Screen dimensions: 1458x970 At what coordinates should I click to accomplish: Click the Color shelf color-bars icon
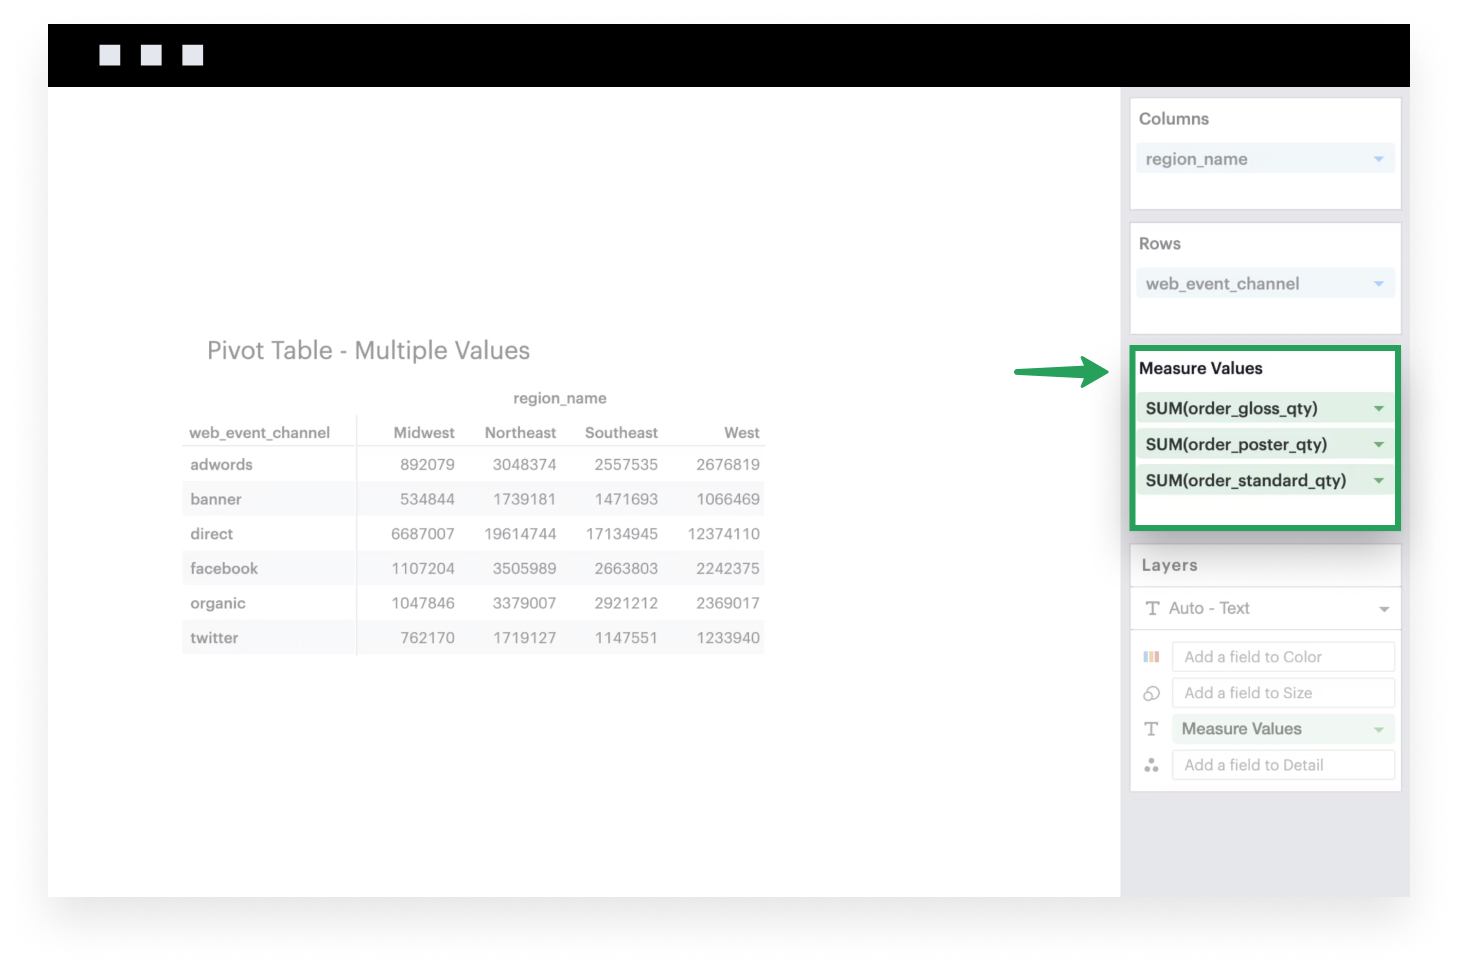tap(1151, 656)
